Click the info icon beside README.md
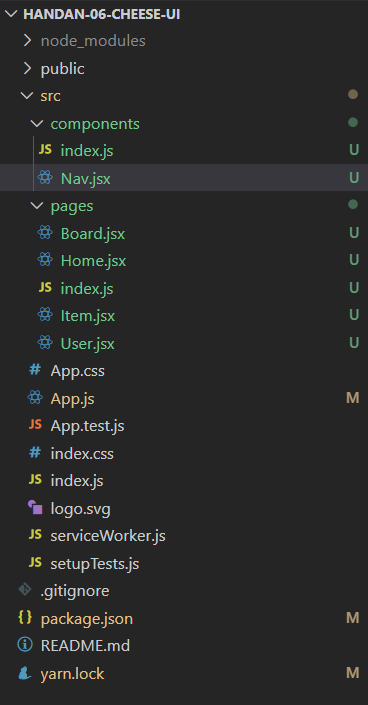This screenshot has width=368, height=705. click(25, 645)
